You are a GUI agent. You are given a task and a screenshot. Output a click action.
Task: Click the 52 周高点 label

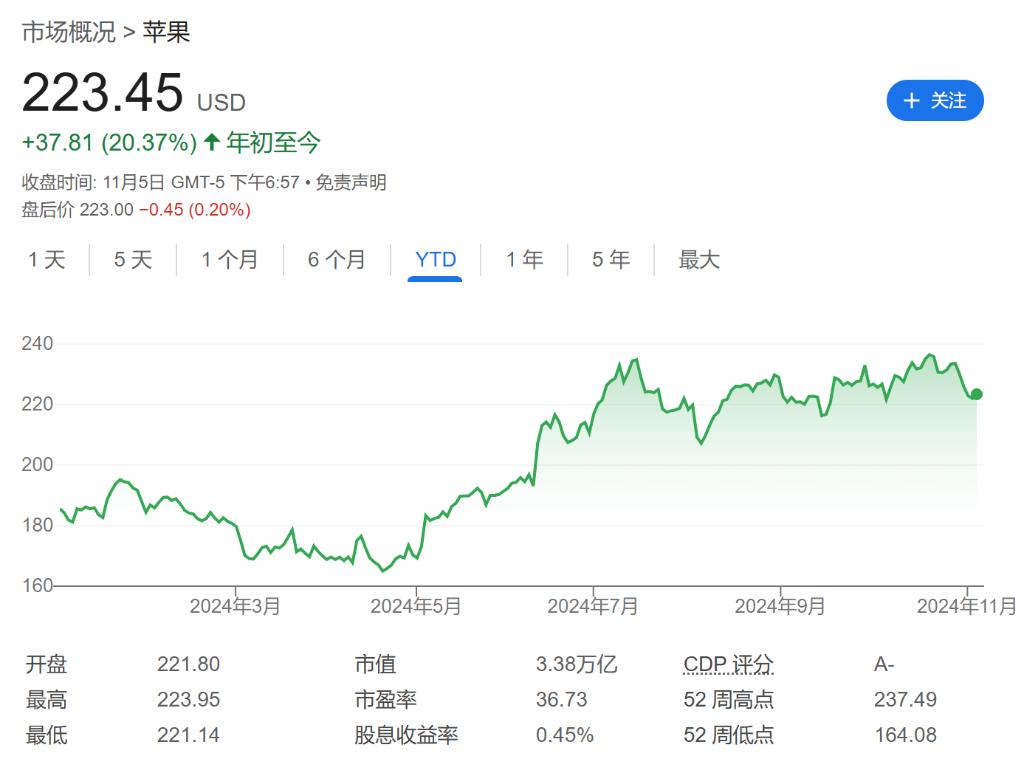coord(728,700)
